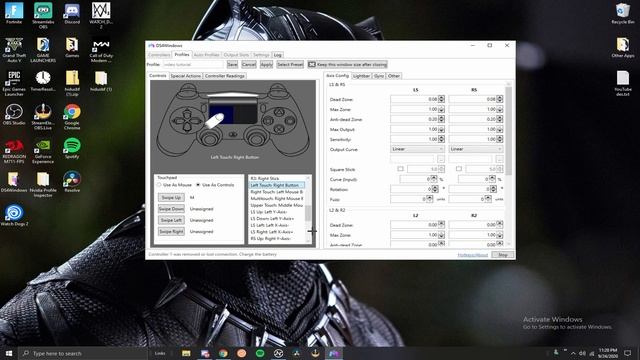Open Redragon M711-FPS software icon

pos(14,151)
